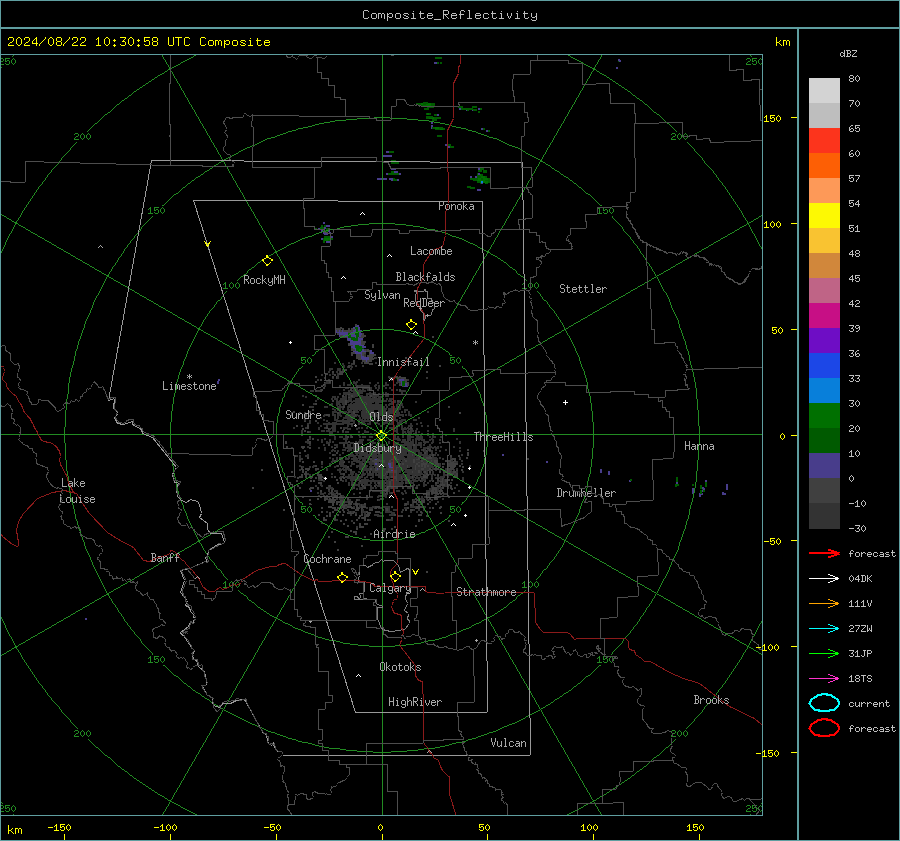Click the asterisk marker above Limestone
Image resolution: width=900 pixels, height=841 pixels.
(189, 377)
